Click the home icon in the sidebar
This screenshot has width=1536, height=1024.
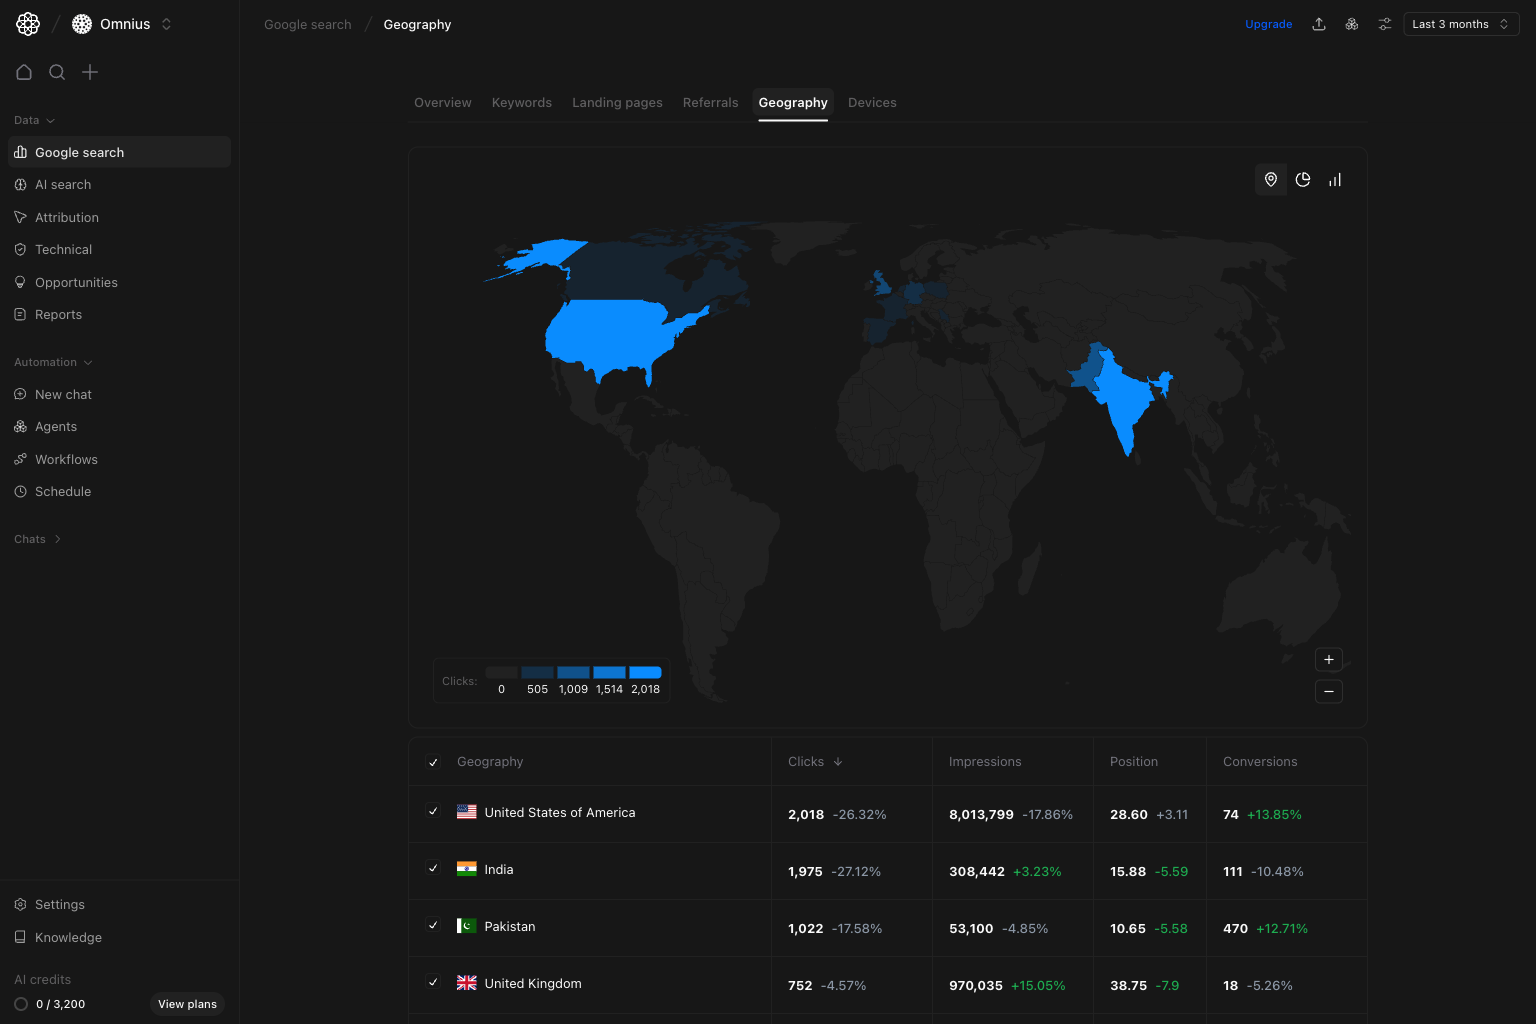coord(24,72)
